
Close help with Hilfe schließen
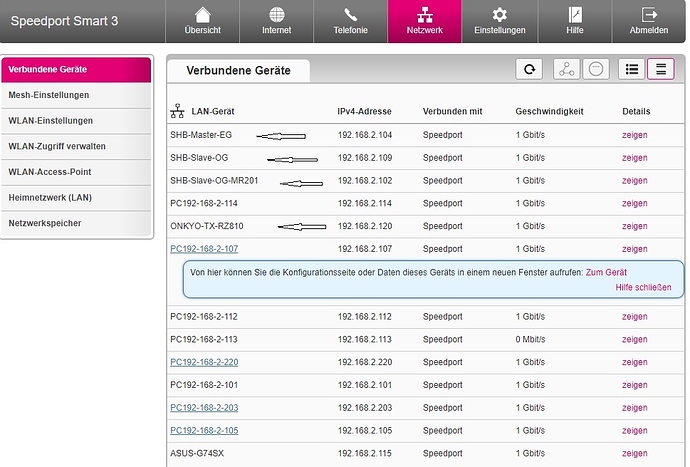[643, 287]
